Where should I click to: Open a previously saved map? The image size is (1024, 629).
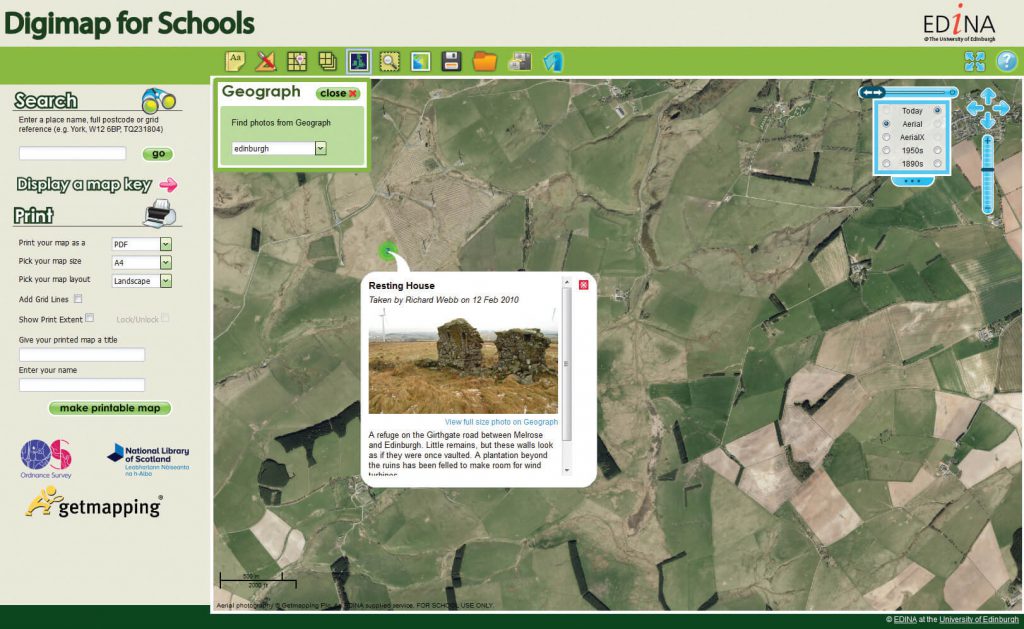click(484, 60)
